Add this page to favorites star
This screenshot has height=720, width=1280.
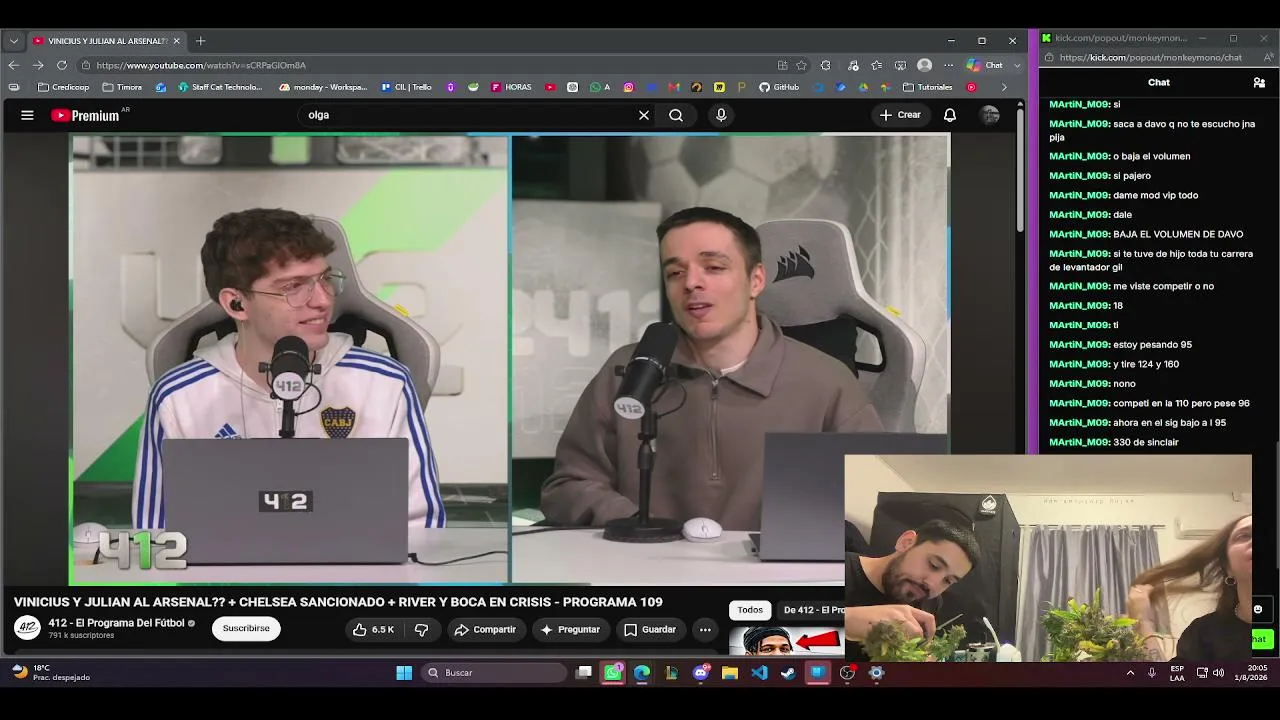click(801, 65)
